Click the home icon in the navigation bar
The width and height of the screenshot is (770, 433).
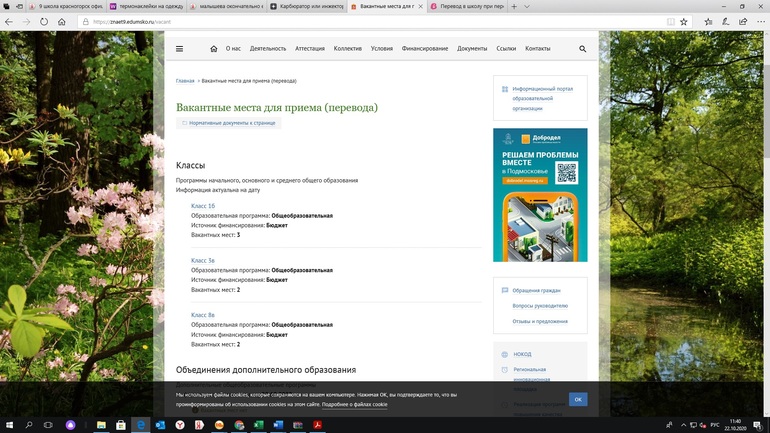pyautogui.click(x=213, y=48)
